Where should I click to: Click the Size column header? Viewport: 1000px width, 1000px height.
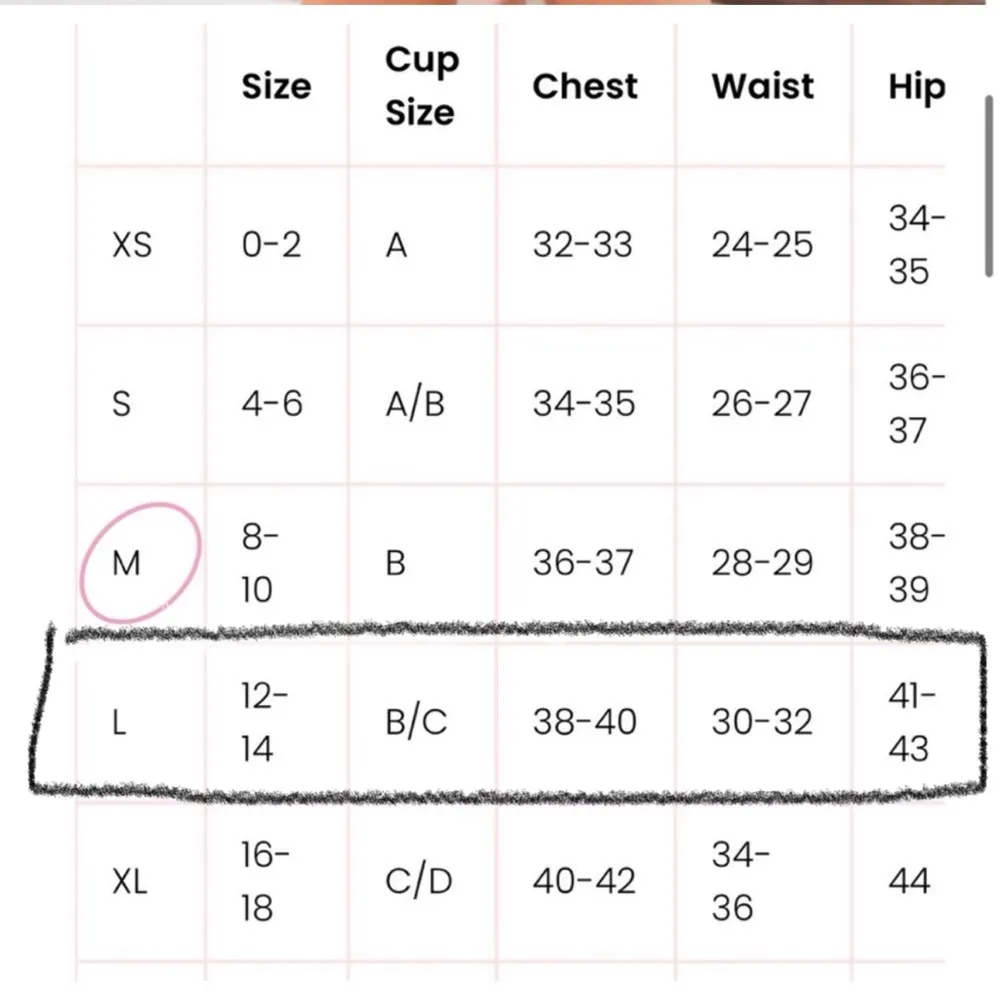click(276, 86)
